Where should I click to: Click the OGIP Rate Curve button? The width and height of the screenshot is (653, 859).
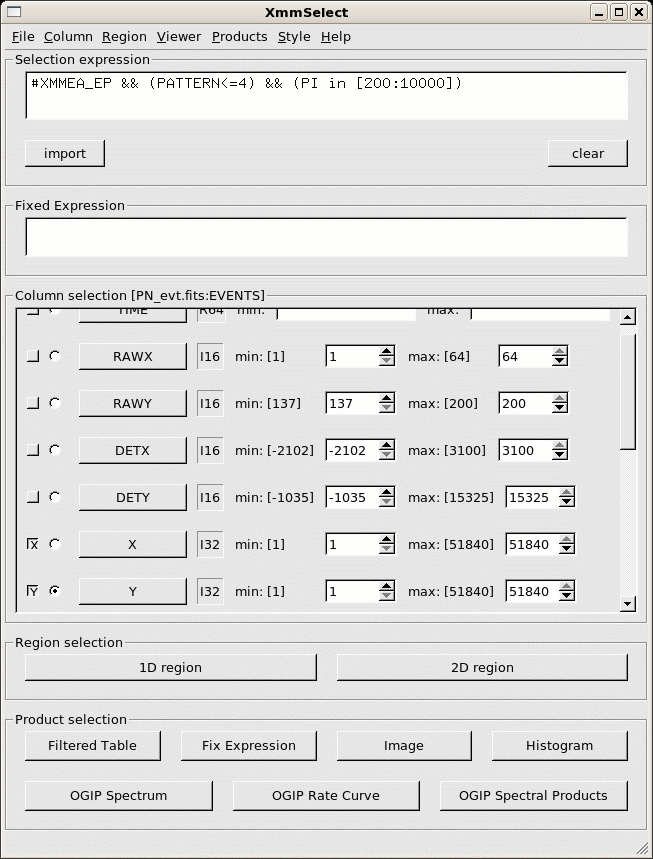click(x=326, y=795)
